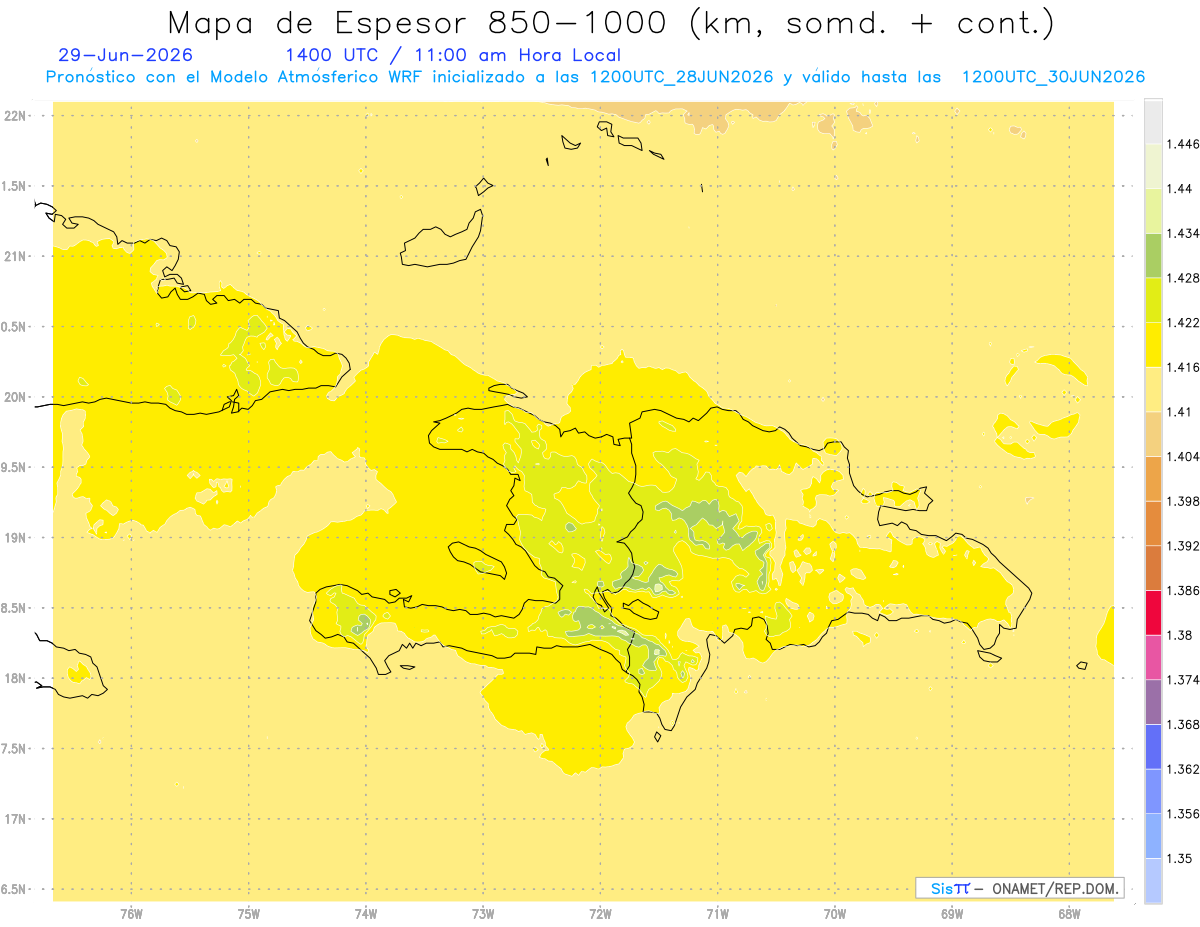Click the 20N latitude label
Image resolution: width=1200 pixels, height=927 pixels.
pos(14,397)
